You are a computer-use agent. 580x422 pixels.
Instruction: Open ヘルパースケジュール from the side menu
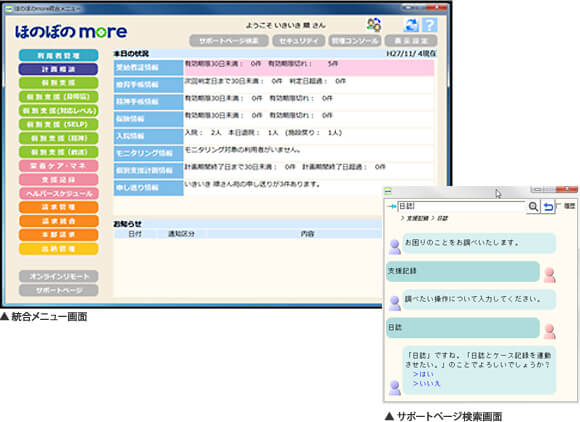click(58, 193)
